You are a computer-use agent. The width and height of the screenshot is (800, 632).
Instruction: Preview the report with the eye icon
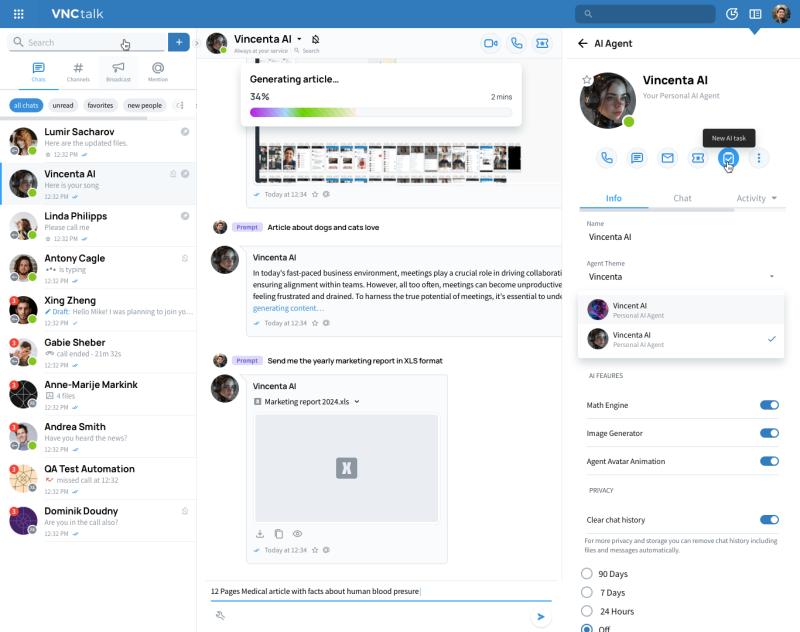click(297, 534)
